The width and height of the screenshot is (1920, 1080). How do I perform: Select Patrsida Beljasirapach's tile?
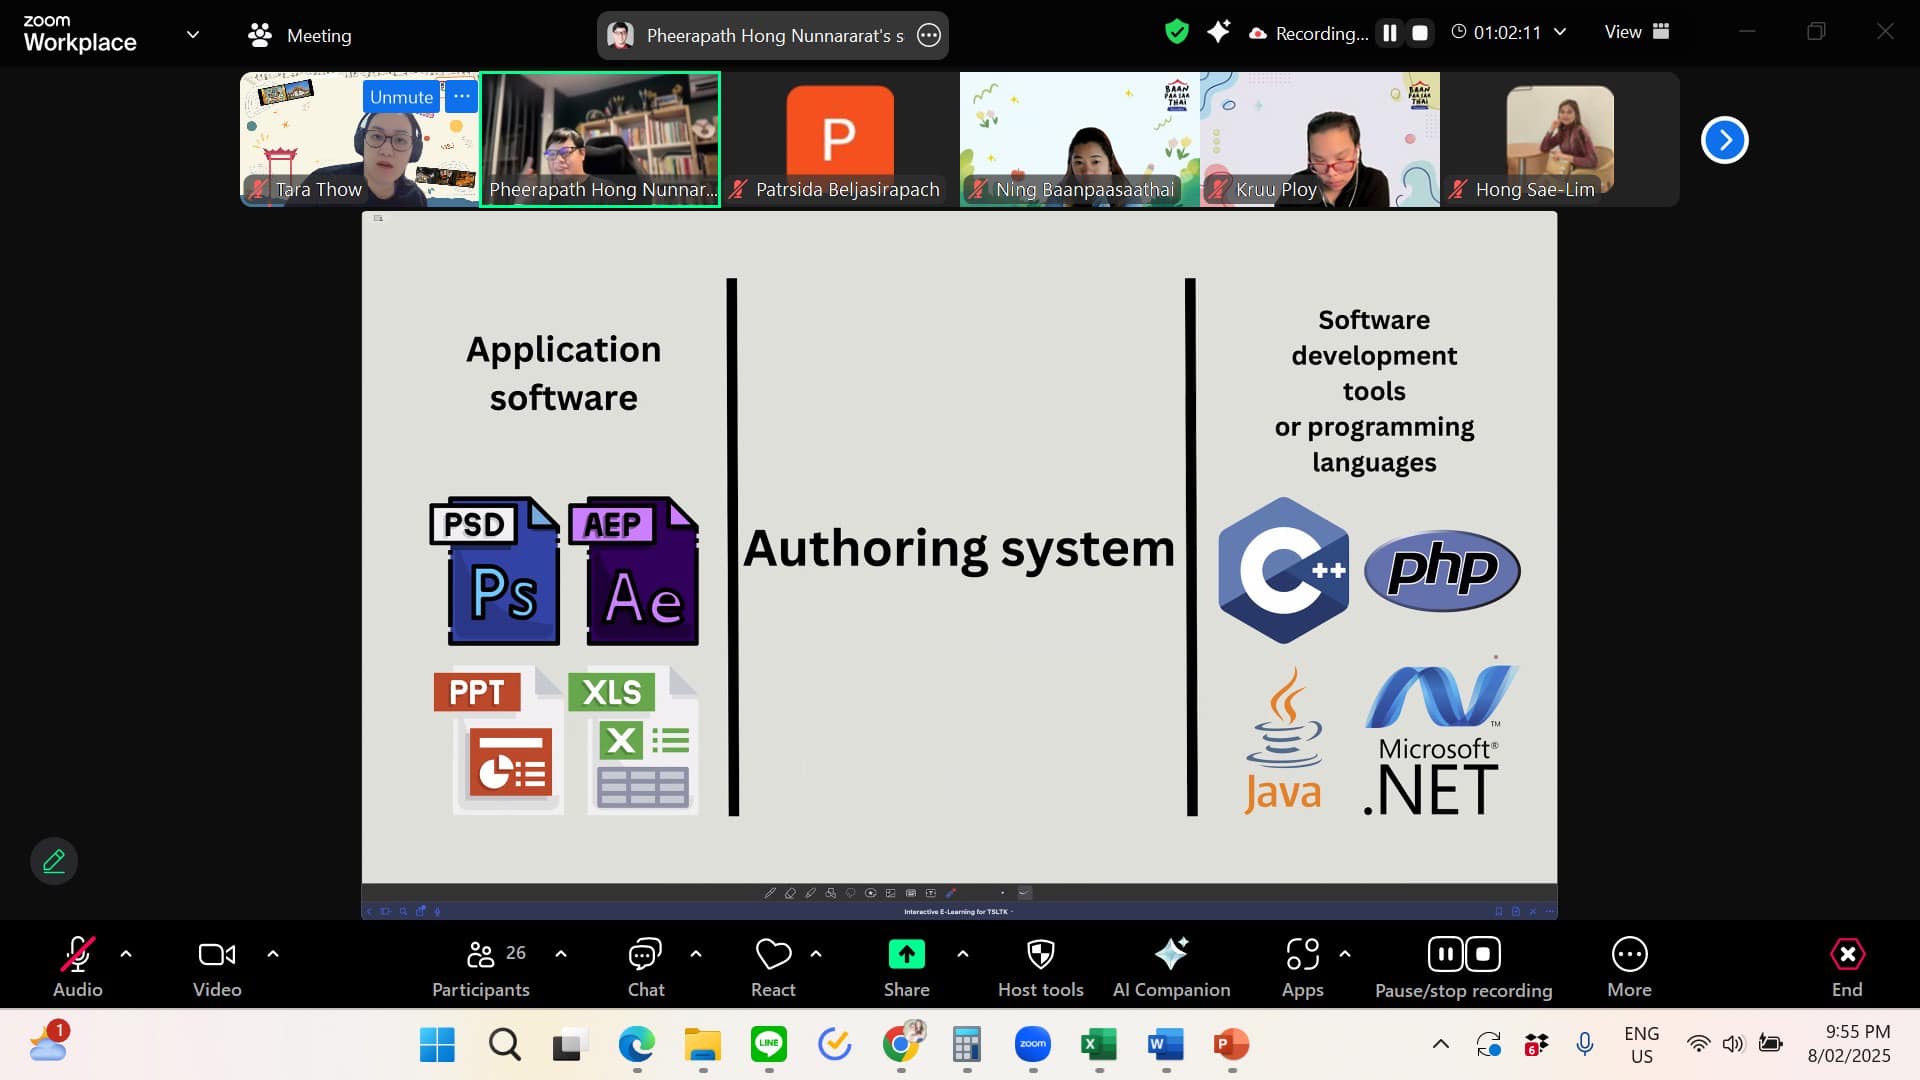(840, 139)
